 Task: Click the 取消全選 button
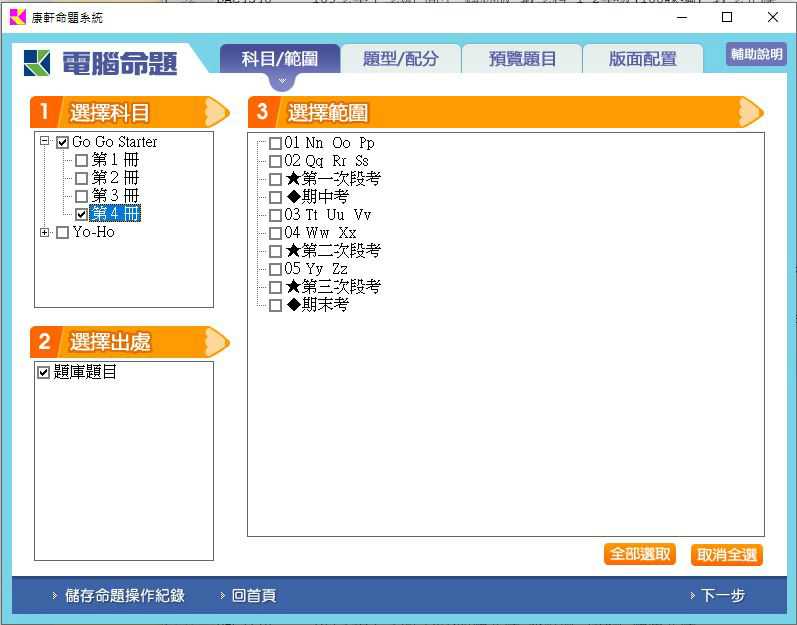tap(727, 554)
